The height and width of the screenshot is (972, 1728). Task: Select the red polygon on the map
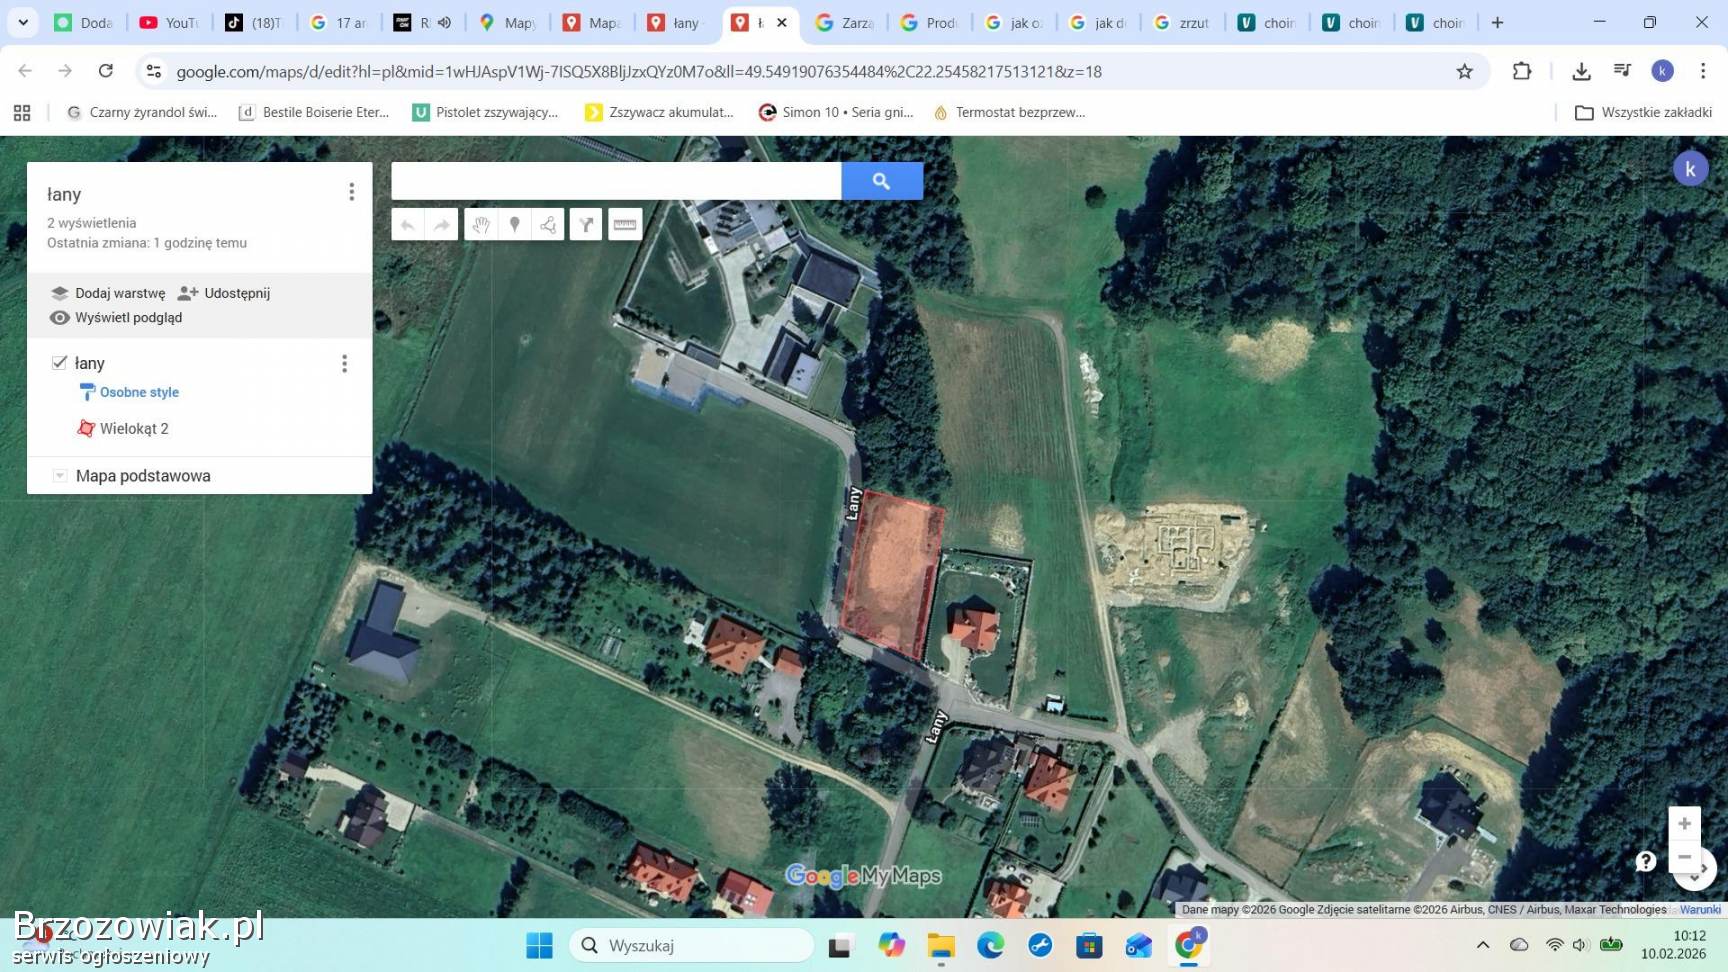891,574
